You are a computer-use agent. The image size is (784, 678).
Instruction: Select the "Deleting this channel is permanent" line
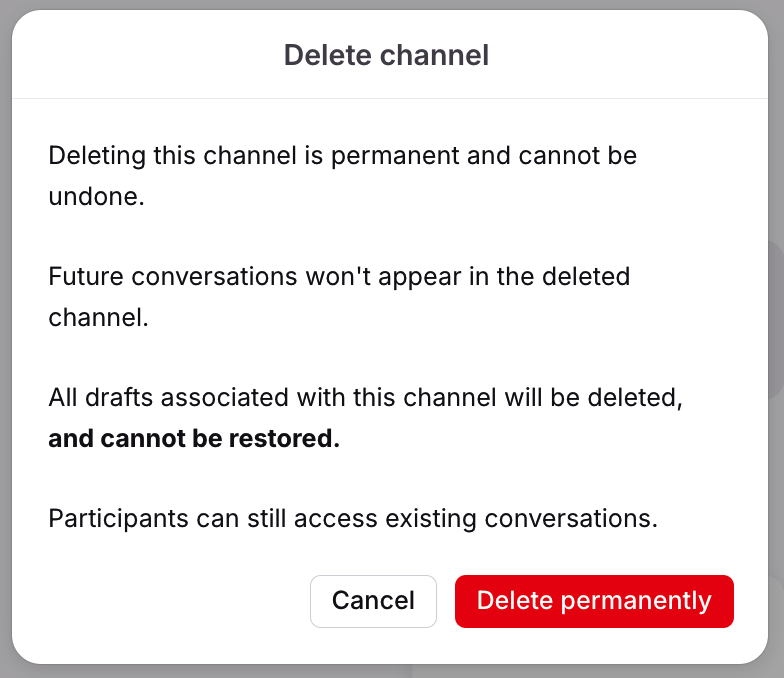[x=342, y=156]
